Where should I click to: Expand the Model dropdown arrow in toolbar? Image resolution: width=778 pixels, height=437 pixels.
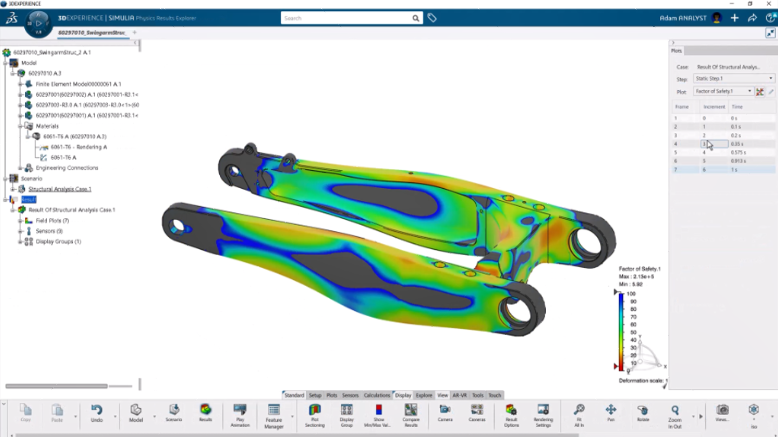point(154,416)
